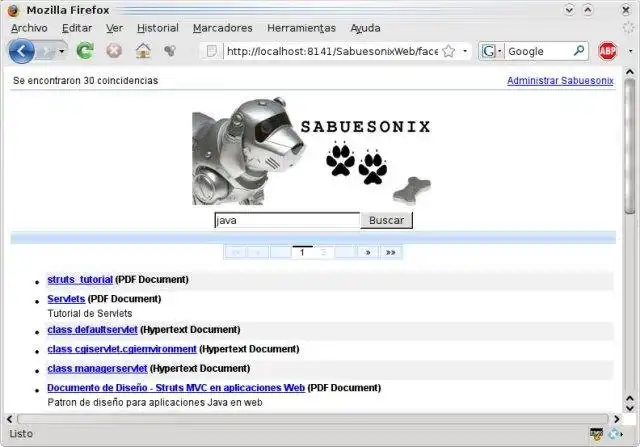
Task: Click the vertical scrollbar up arrow
Action: 630,72
